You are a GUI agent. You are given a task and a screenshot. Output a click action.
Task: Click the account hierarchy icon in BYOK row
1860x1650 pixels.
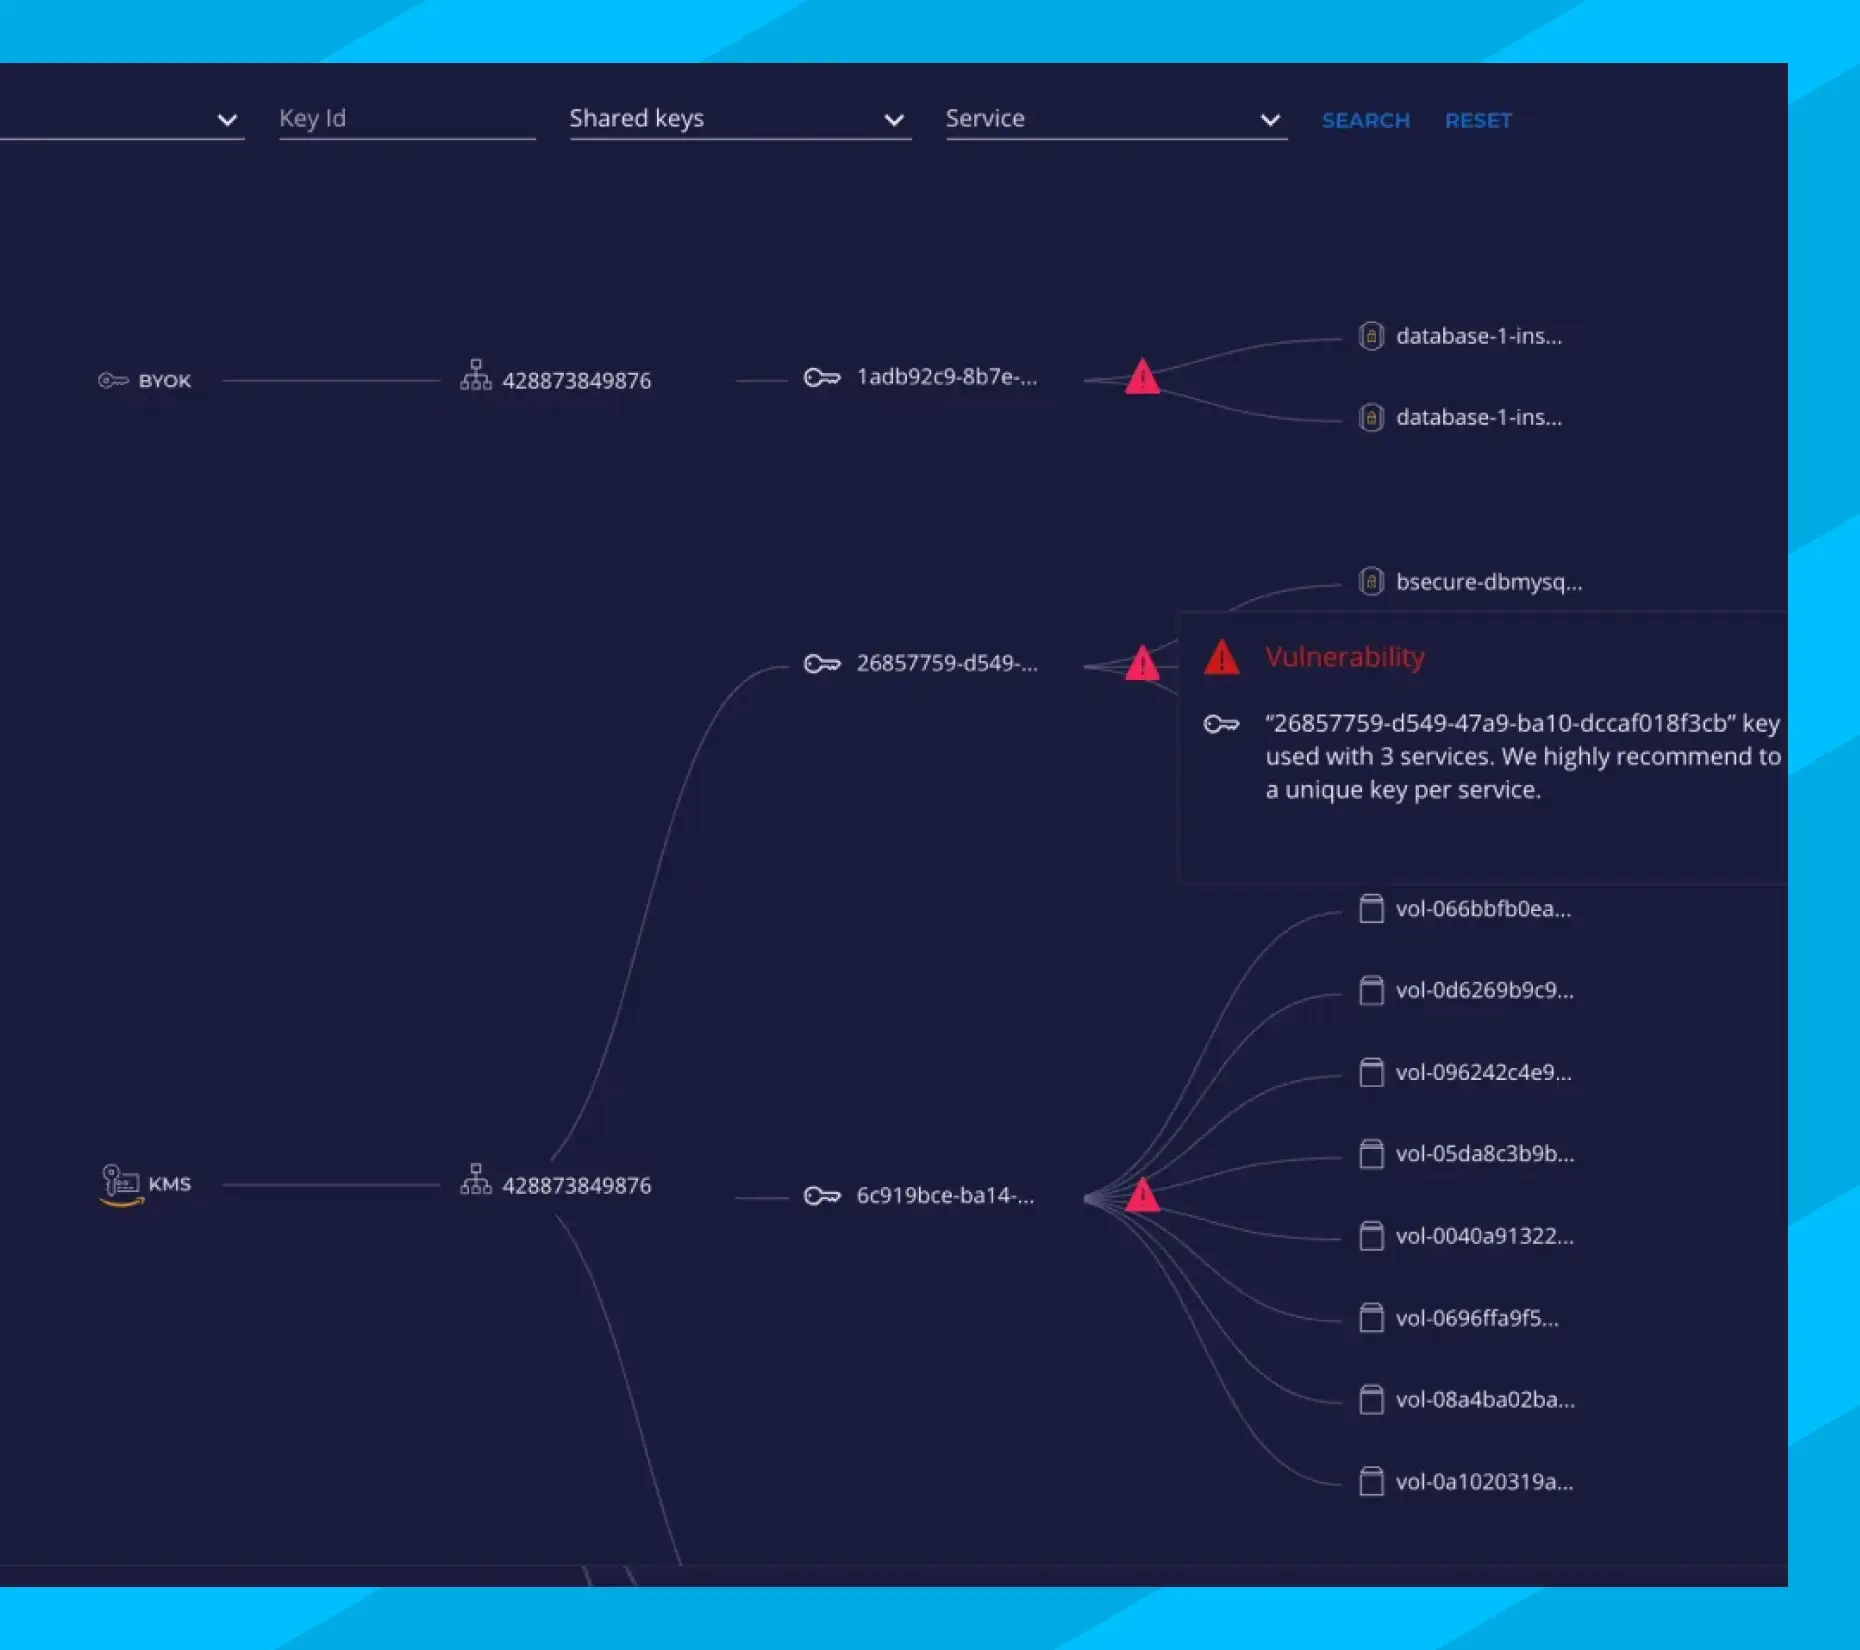[476, 375]
